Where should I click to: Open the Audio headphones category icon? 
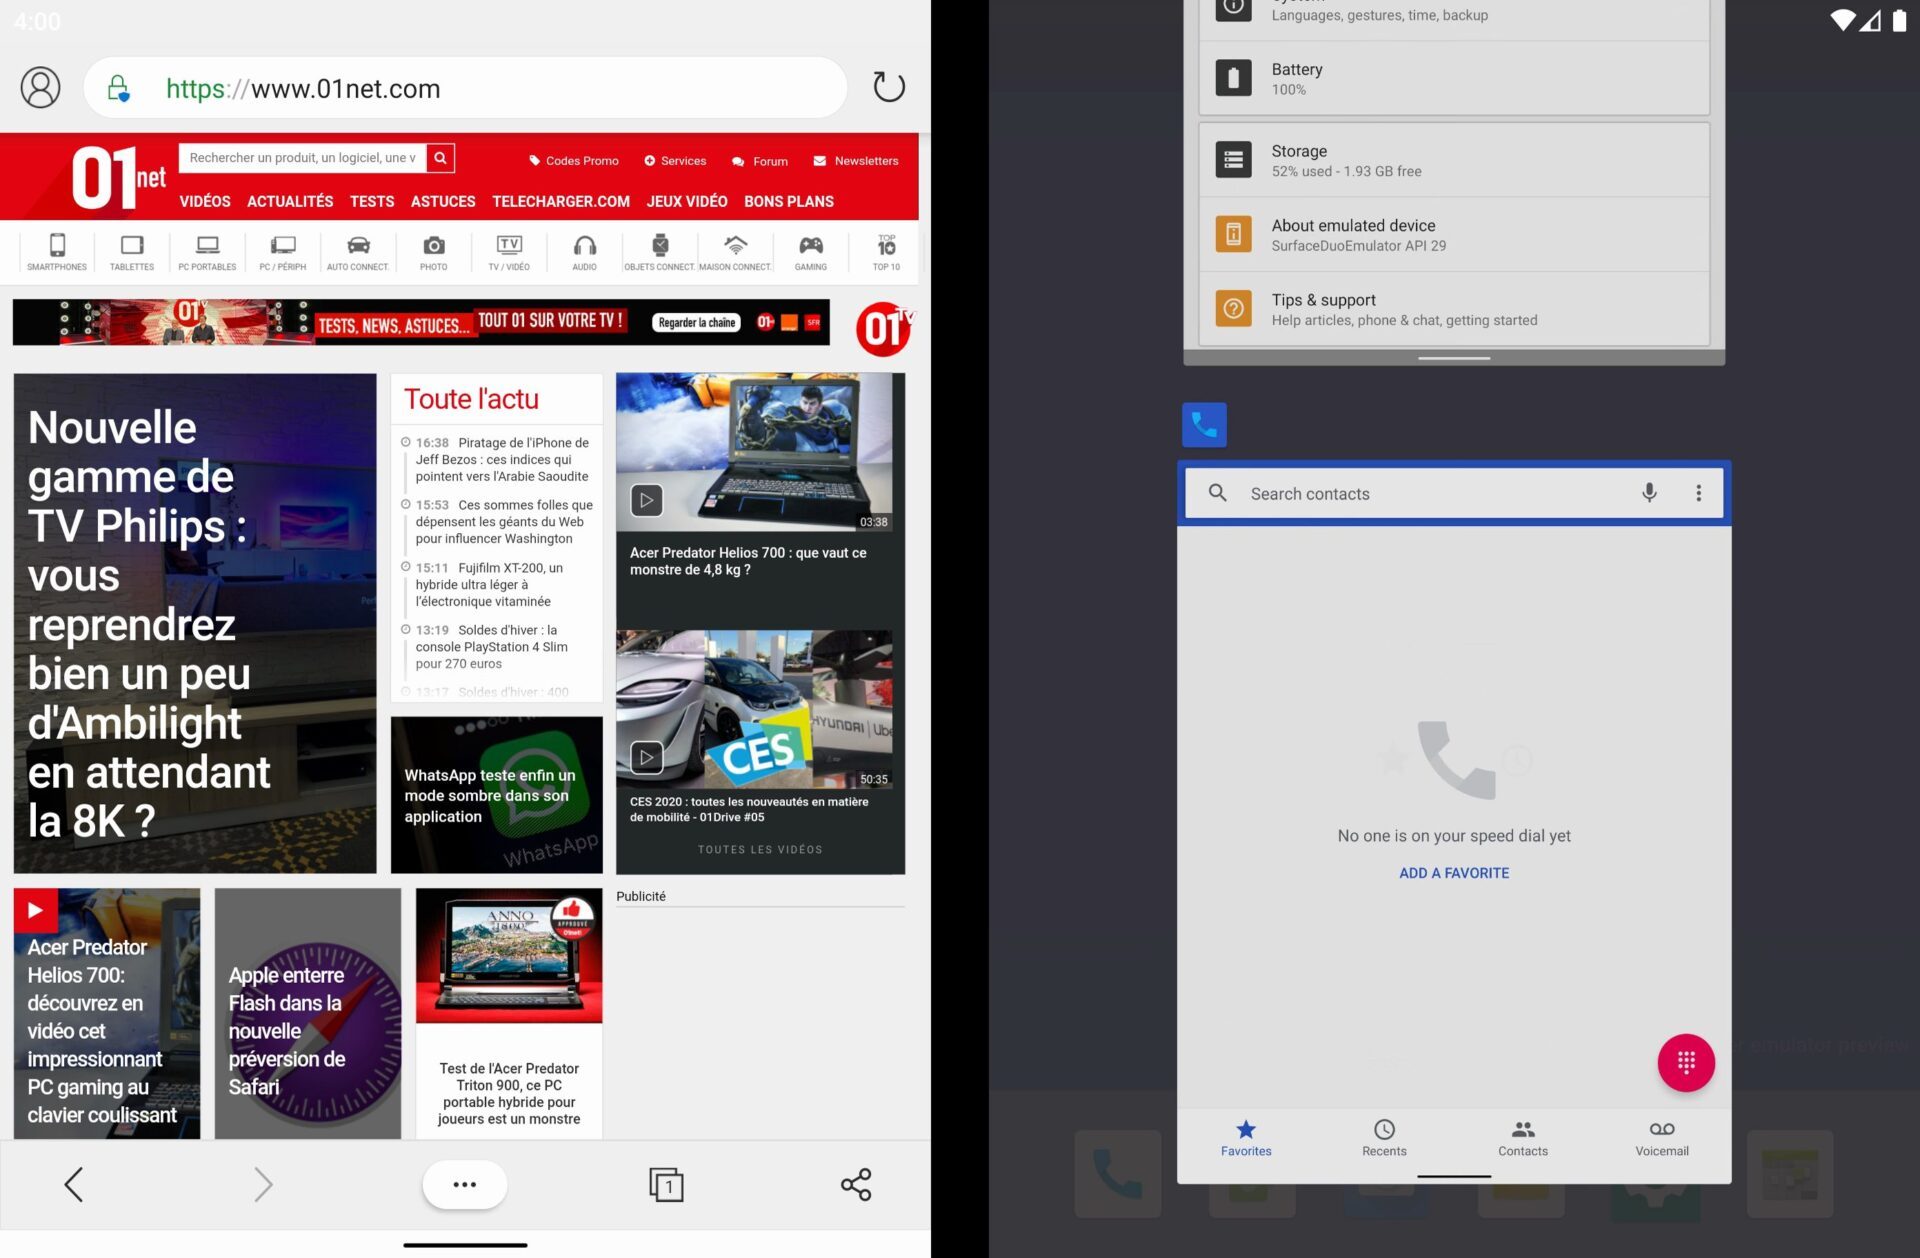pos(585,252)
